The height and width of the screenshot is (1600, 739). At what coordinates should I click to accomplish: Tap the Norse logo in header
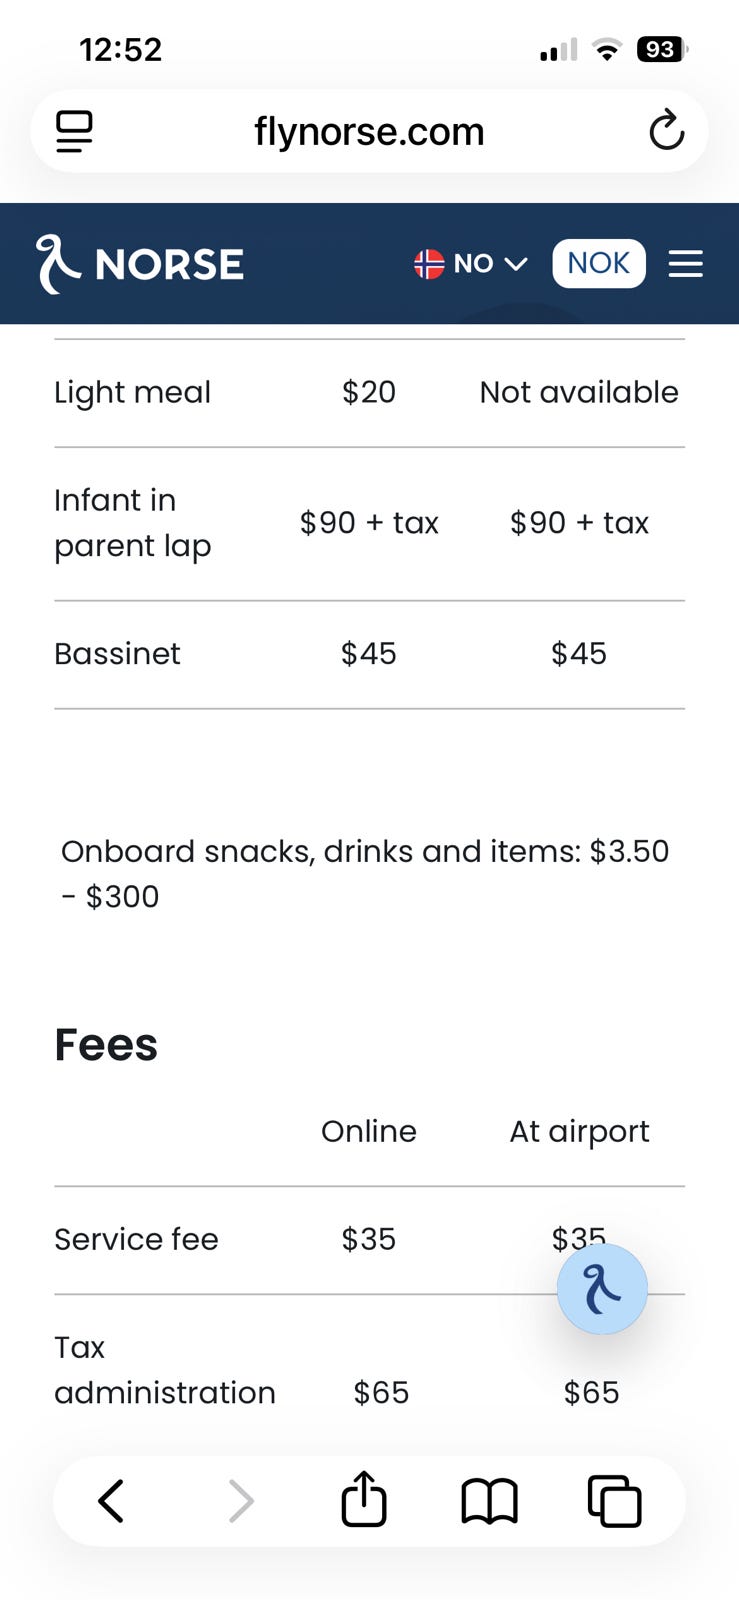click(140, 264)
